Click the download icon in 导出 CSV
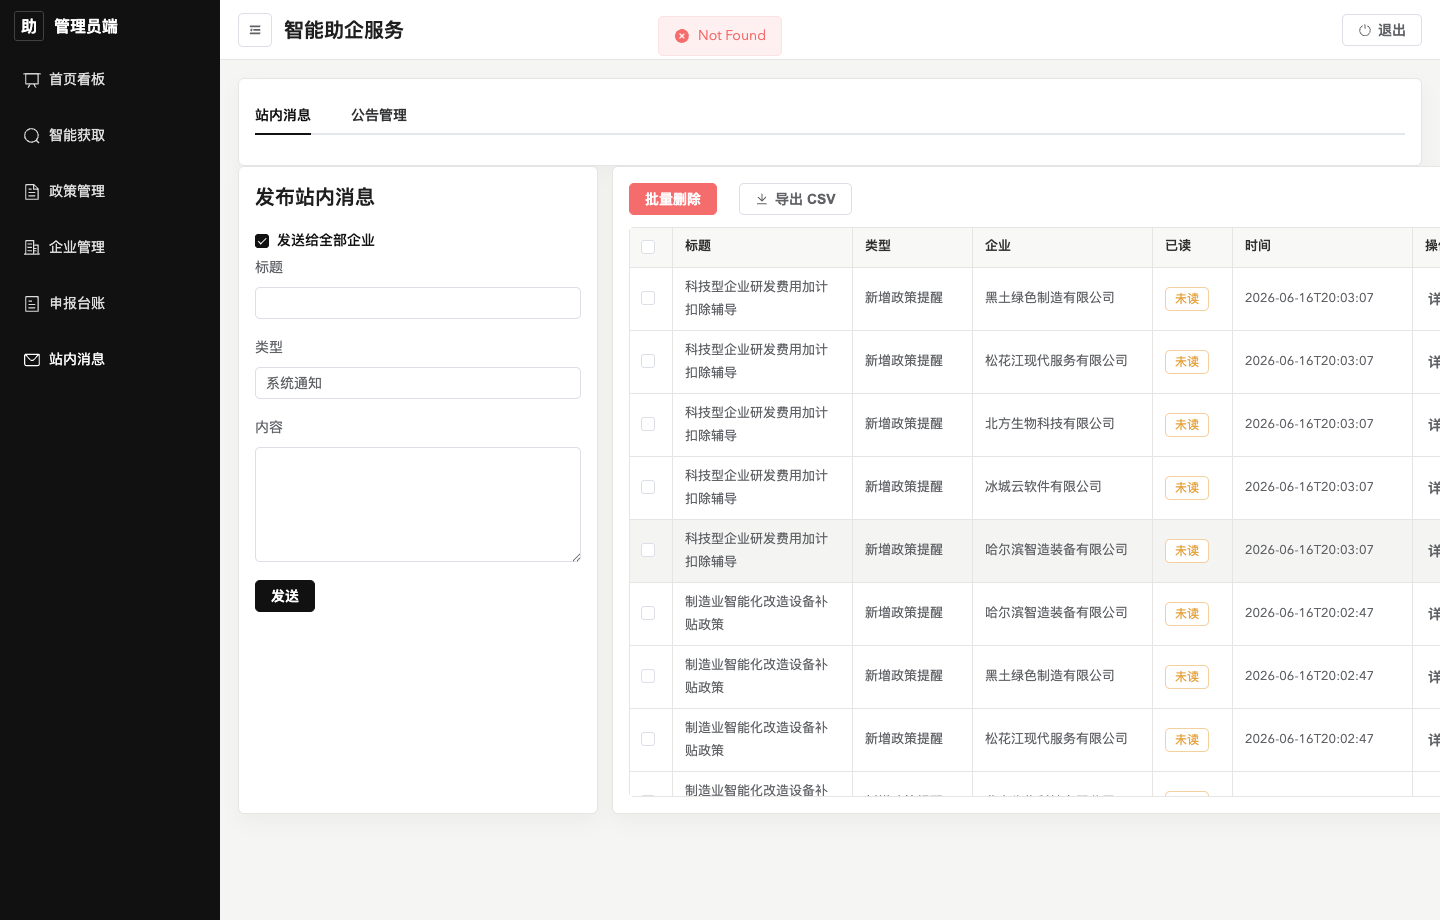This screenshot has height=920, width=1440. pos(762,199)
